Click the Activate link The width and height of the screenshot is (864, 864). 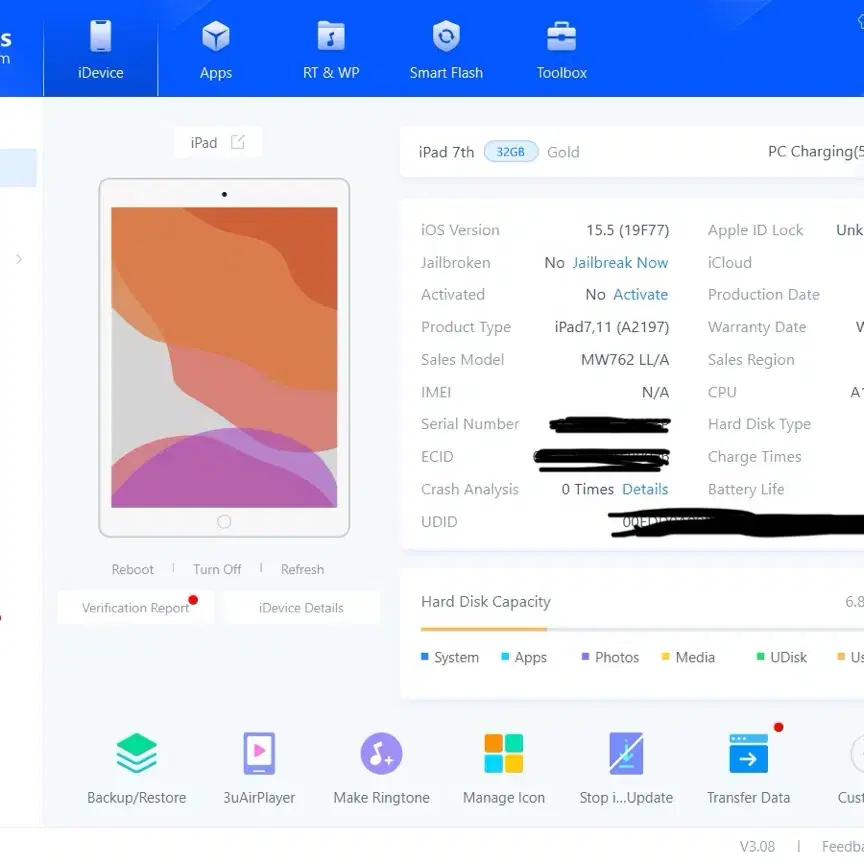640,295
